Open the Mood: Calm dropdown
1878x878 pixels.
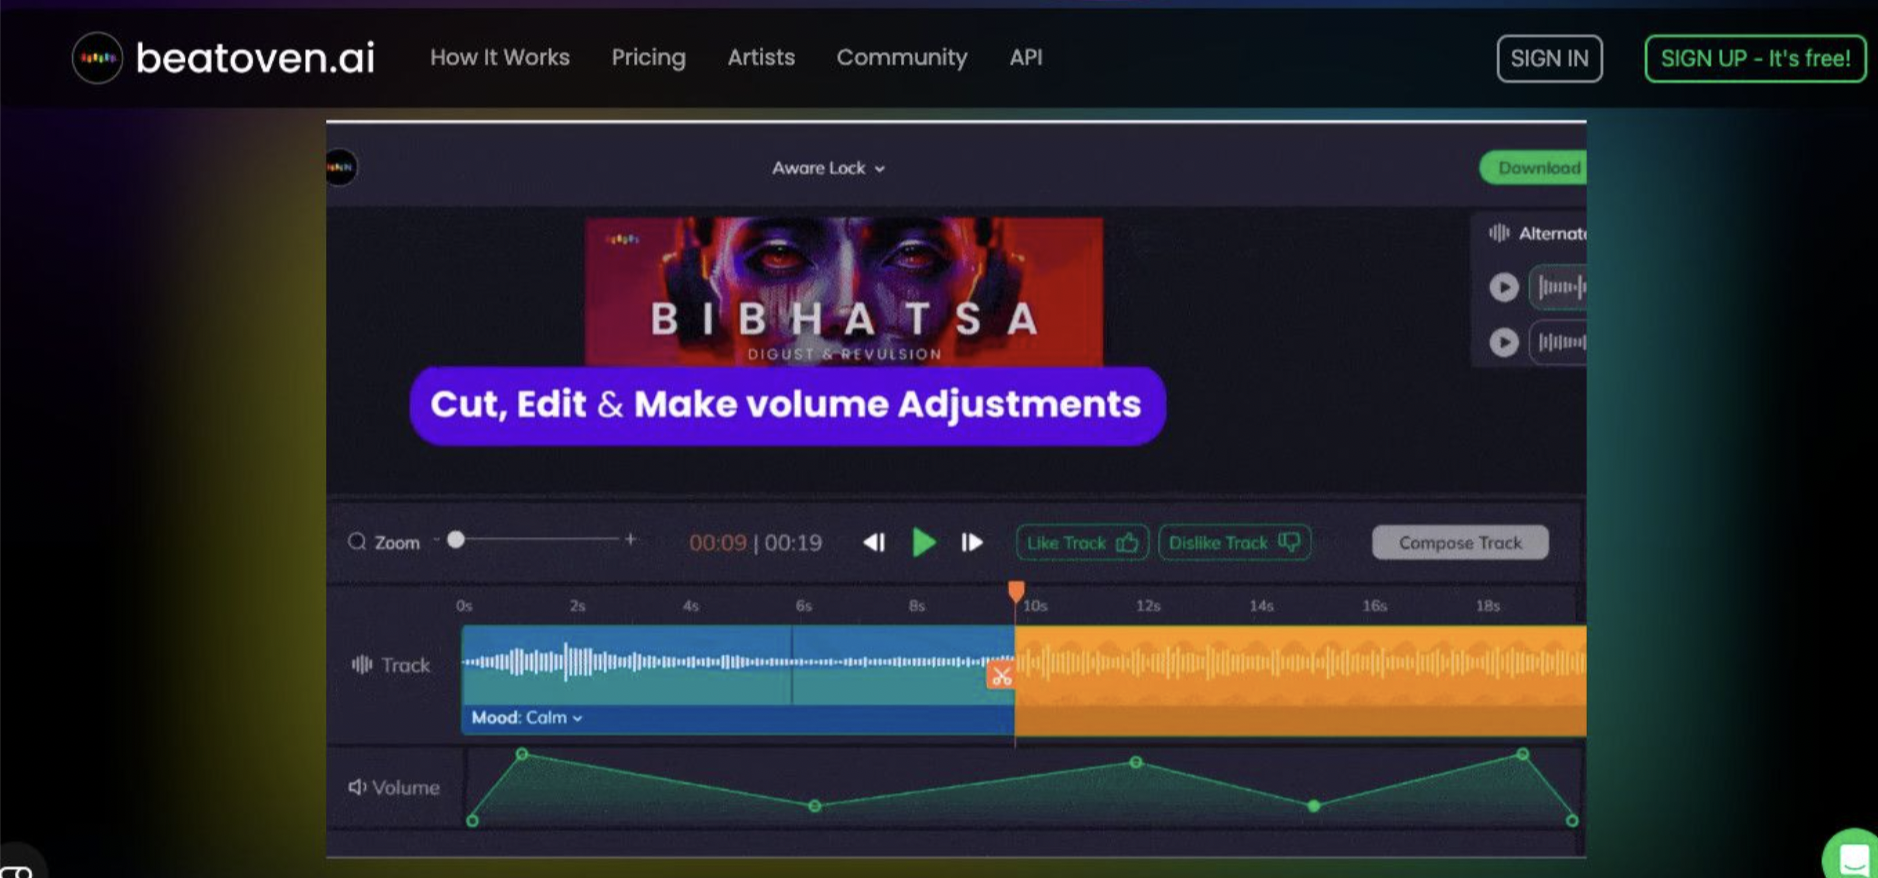527,718
